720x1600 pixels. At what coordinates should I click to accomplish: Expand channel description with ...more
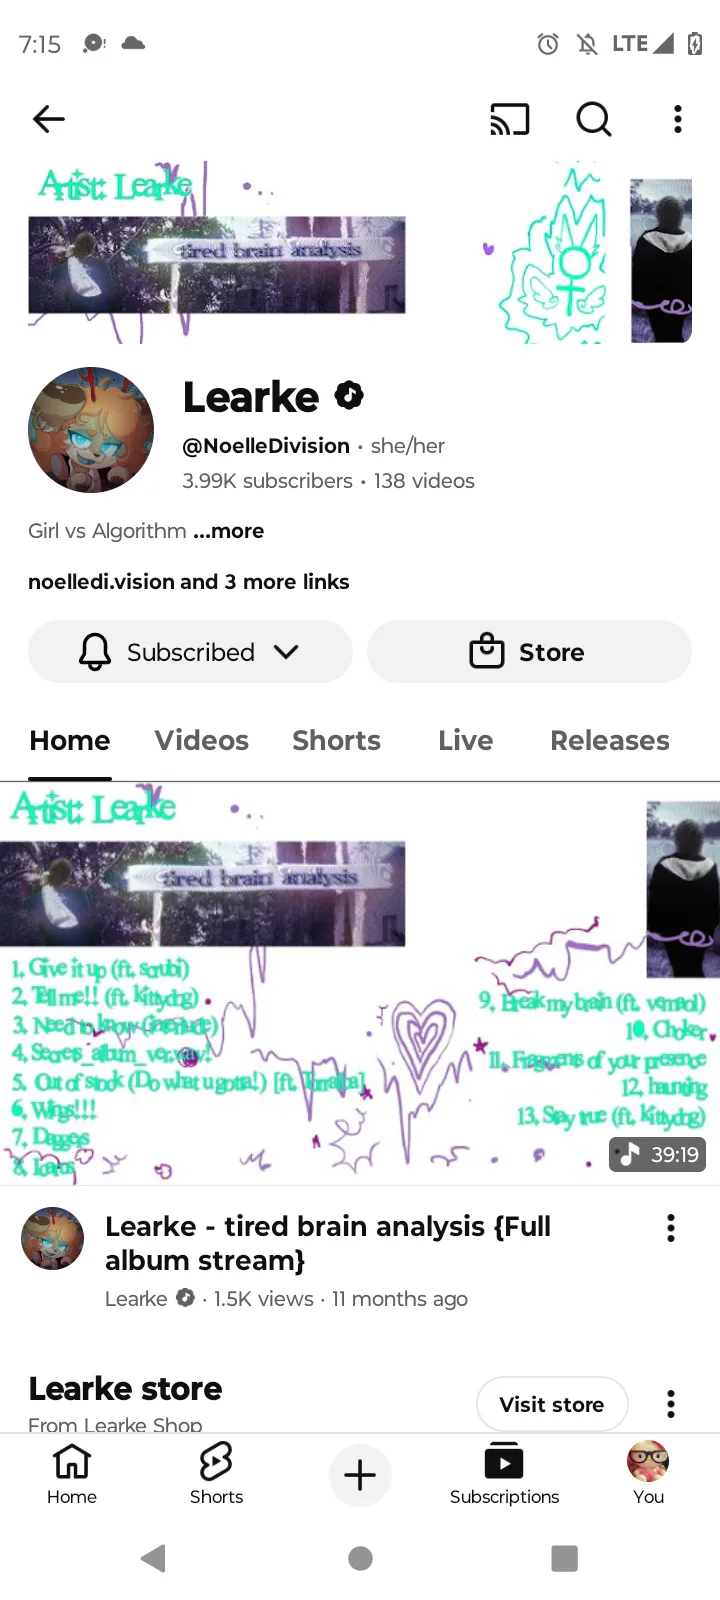tap(229, 531)
